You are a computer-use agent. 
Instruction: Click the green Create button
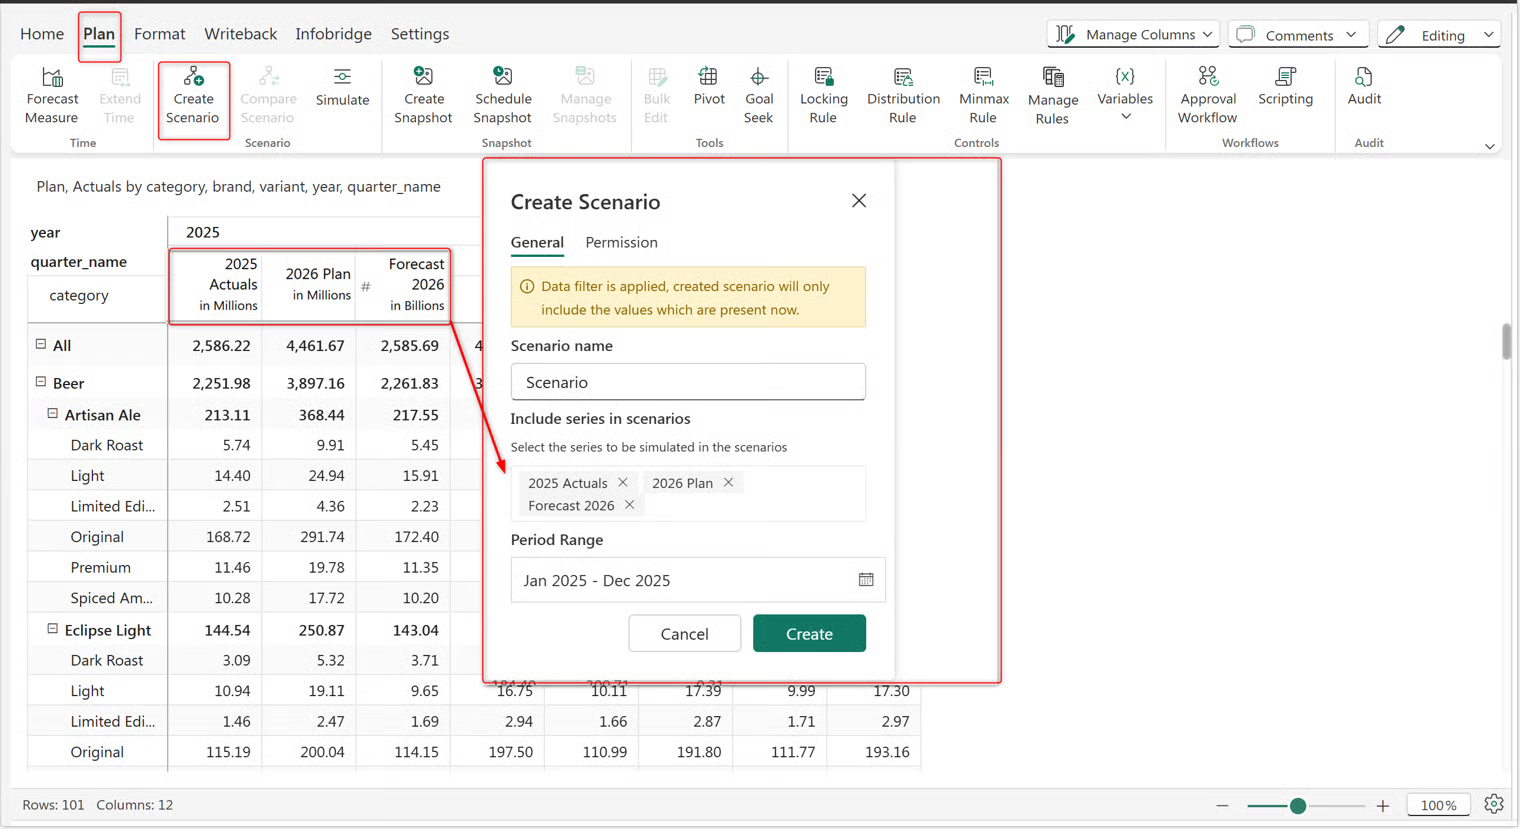pyautogui.click(x=809, y=633)
